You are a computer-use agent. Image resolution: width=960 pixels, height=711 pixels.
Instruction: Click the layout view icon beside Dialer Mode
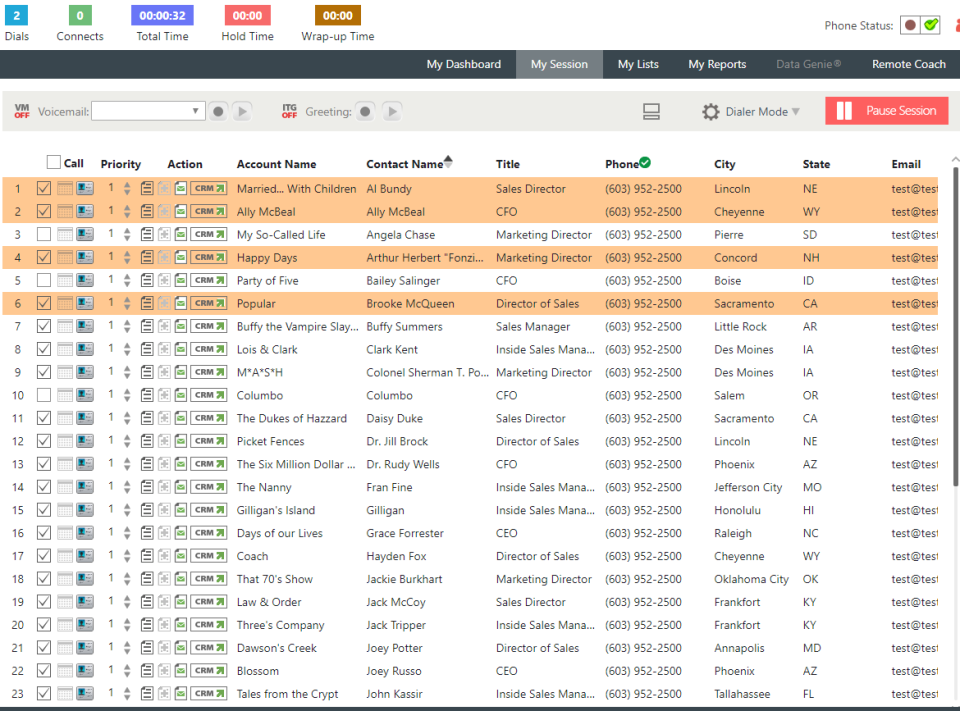pos(651,111)
